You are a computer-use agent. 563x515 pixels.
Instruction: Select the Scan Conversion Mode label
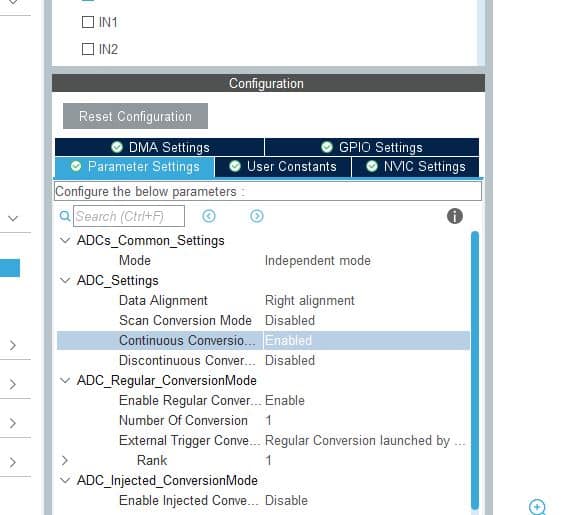click(185, 320)
